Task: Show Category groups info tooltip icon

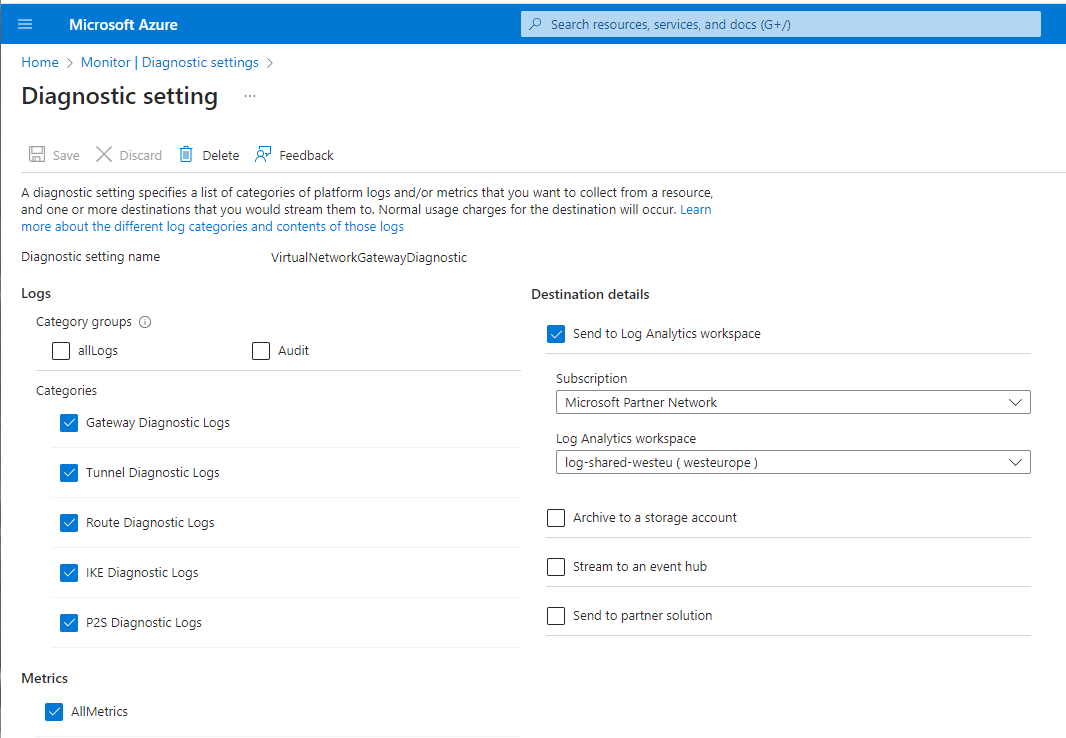Action: point(145,322)
